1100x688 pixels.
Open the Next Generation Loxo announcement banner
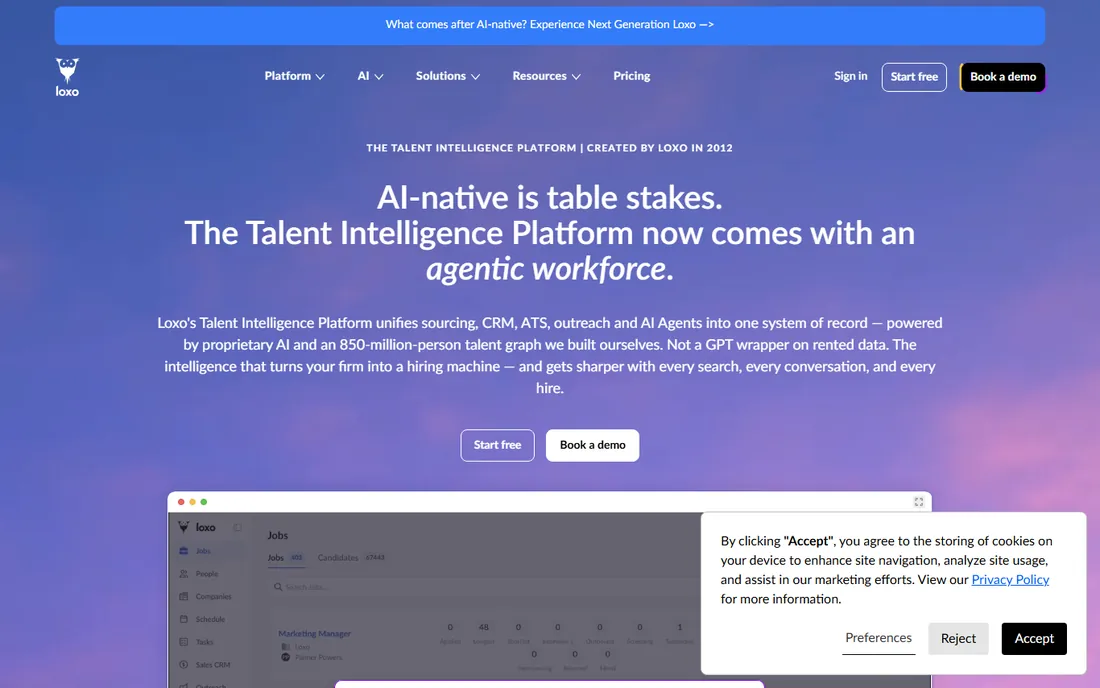(x=550, y=25)
